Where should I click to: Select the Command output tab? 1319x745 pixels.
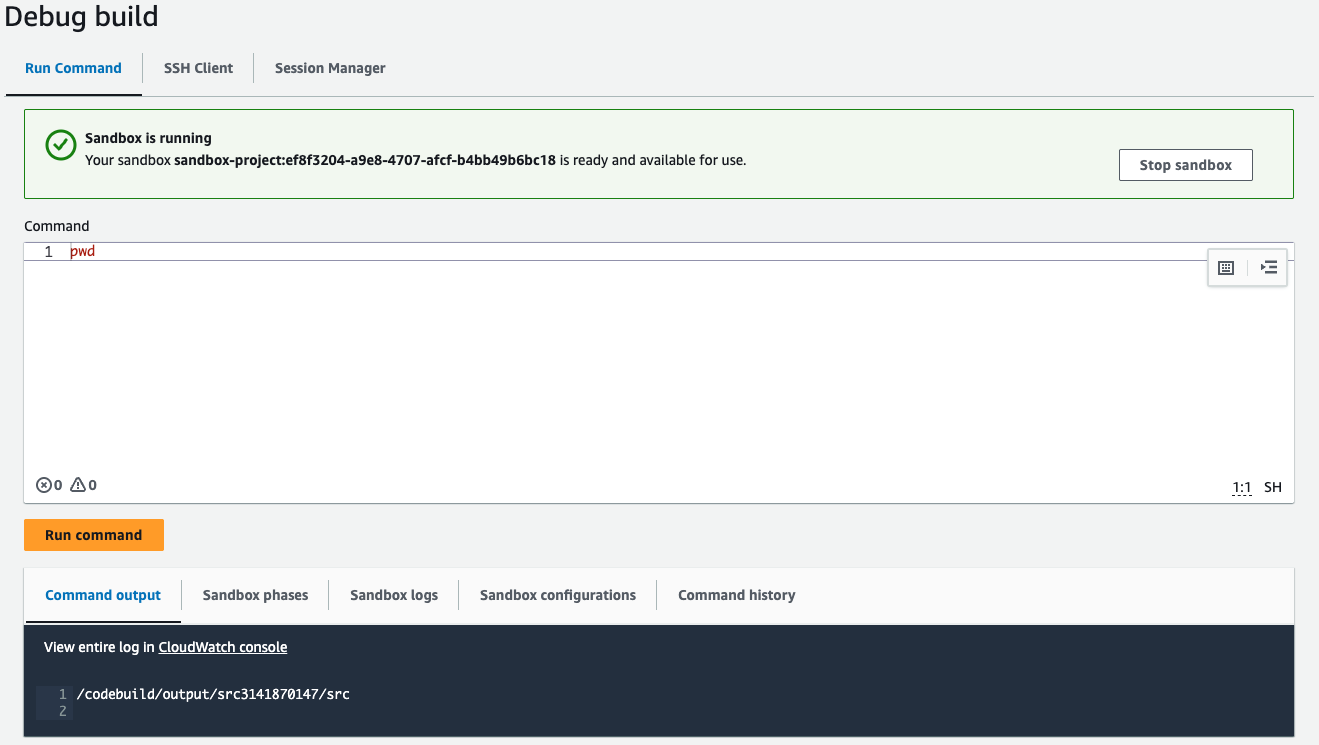tap(102, 595)
